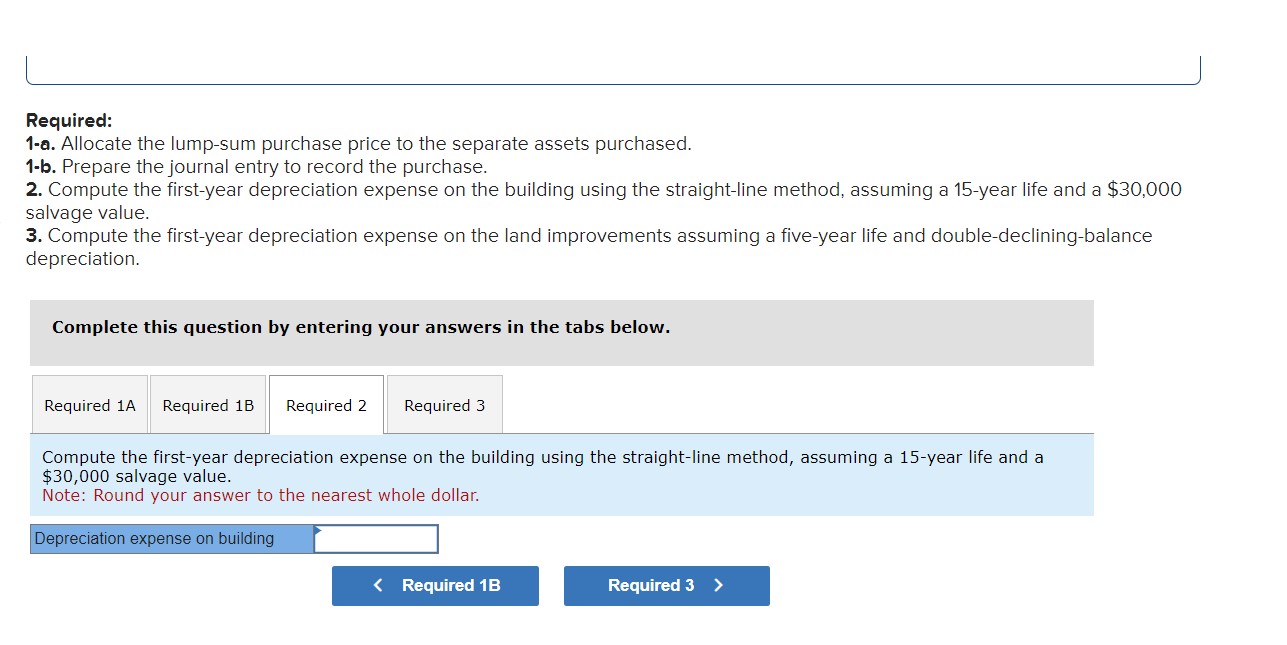Click the 1-a lump-sum allocation requirement line
The width and height of the screenshot is (1287, 645).
point(358,144)
